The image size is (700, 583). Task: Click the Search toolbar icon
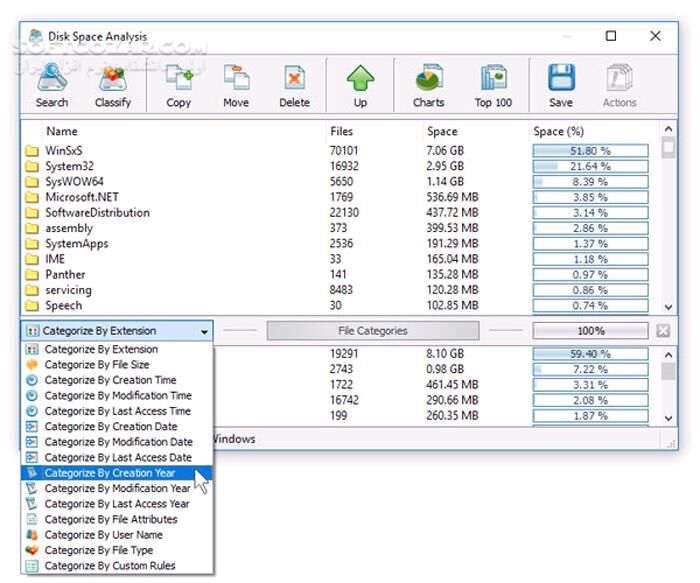(52, 84)
